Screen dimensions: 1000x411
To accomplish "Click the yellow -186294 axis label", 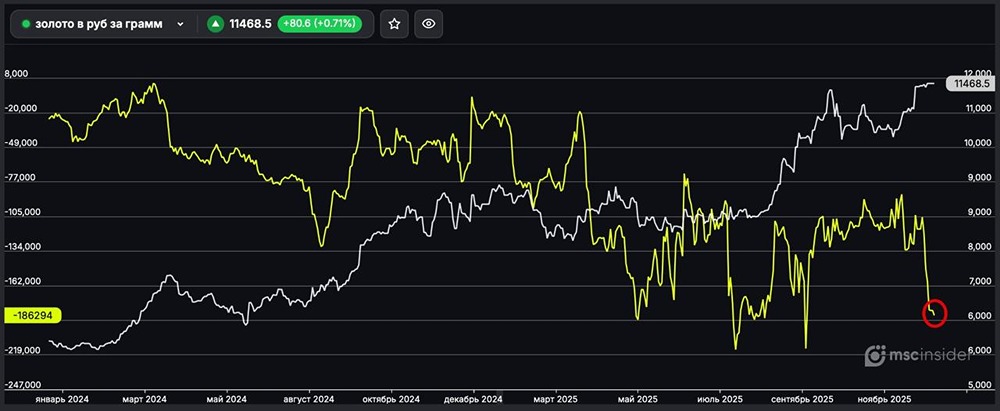I will 34,315.
